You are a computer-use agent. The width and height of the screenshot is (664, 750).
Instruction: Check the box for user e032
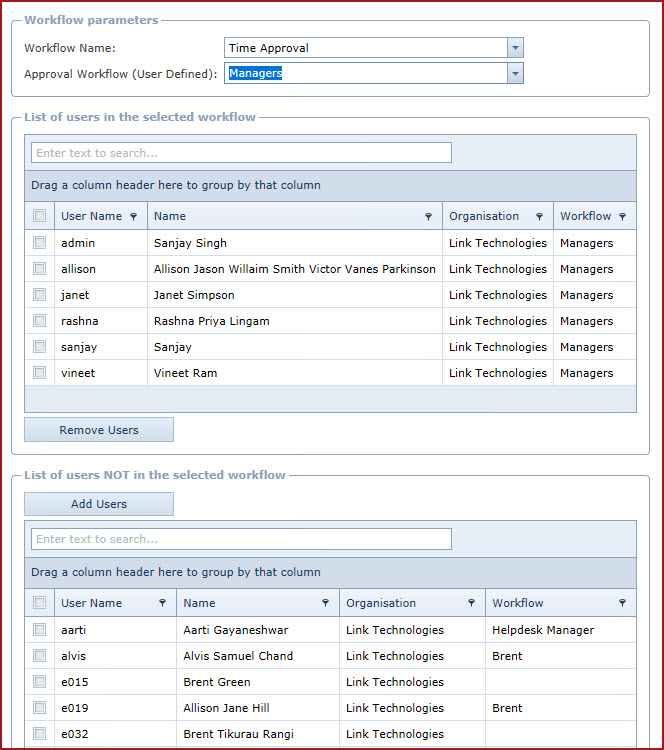pyautogui.click(x=40, y=733)
